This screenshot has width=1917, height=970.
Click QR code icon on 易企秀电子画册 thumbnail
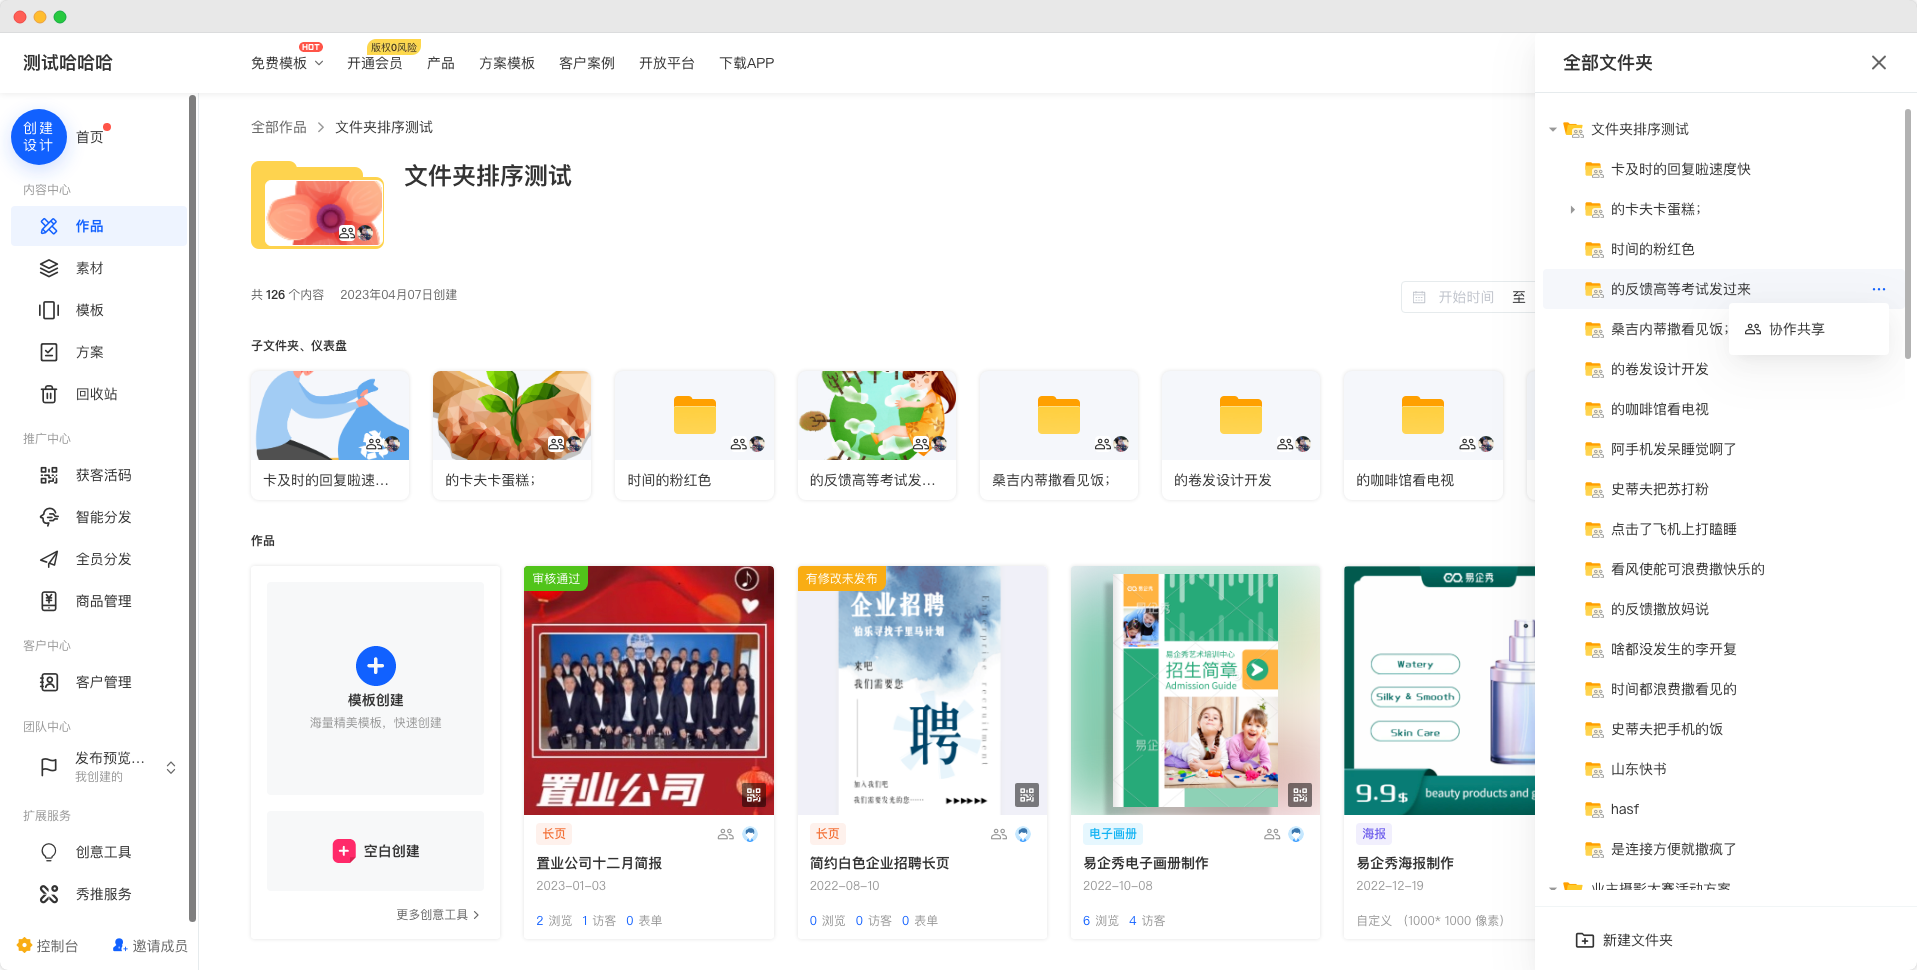(x=1300, y=795)
